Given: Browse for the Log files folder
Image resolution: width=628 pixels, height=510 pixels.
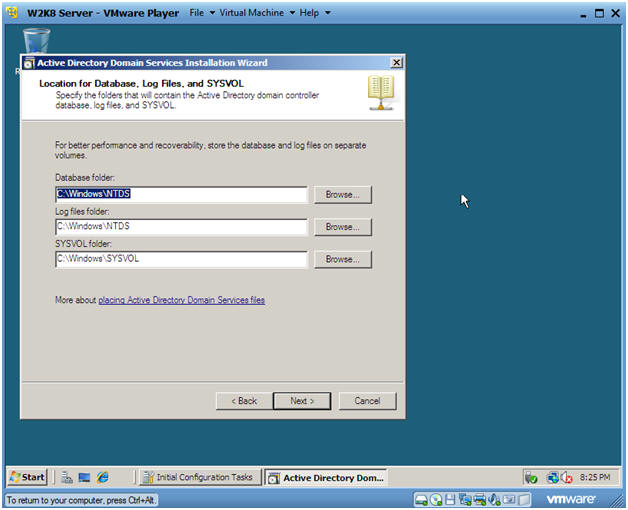Looking at the screenshot, I should coord(343,227).
